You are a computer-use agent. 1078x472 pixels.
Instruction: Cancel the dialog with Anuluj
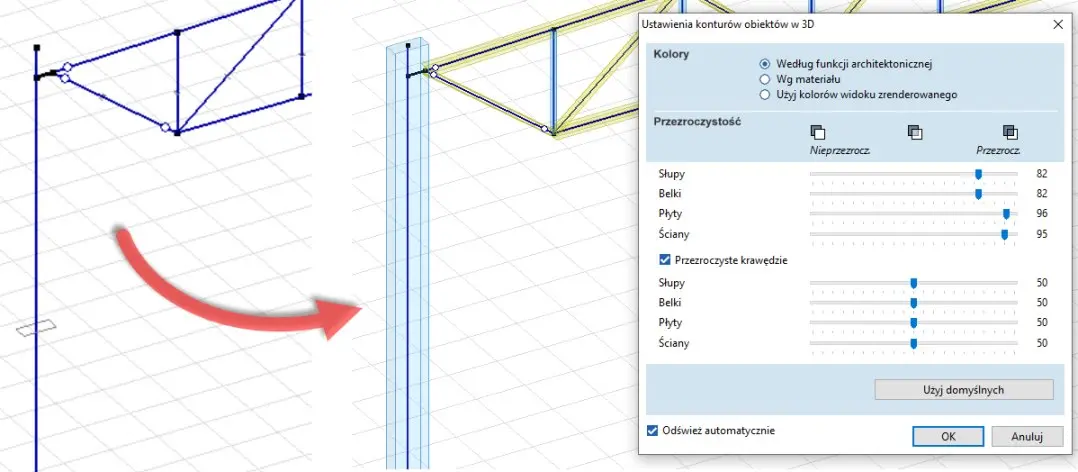tap(1027, 437)
